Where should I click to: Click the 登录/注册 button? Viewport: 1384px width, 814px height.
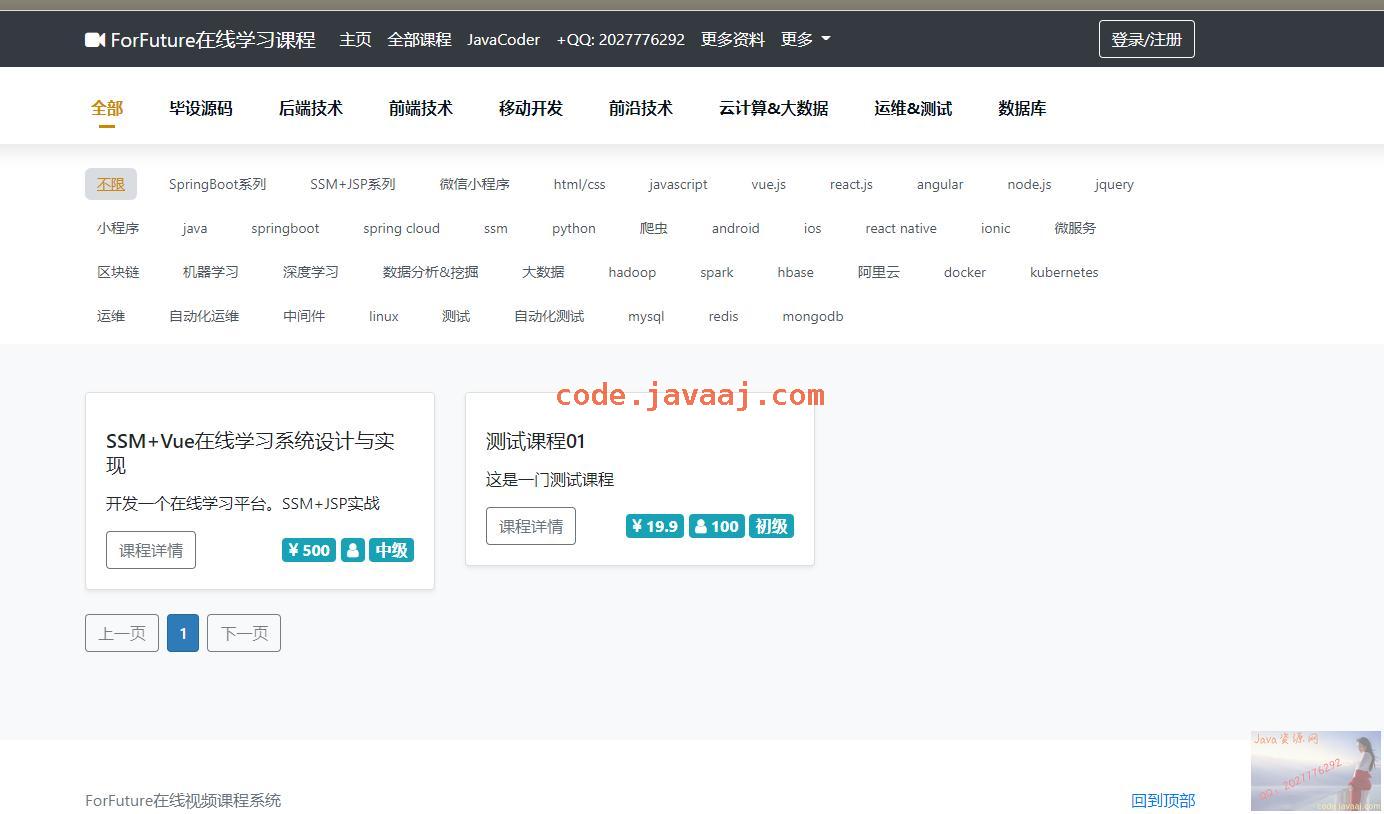(1146, 39)
